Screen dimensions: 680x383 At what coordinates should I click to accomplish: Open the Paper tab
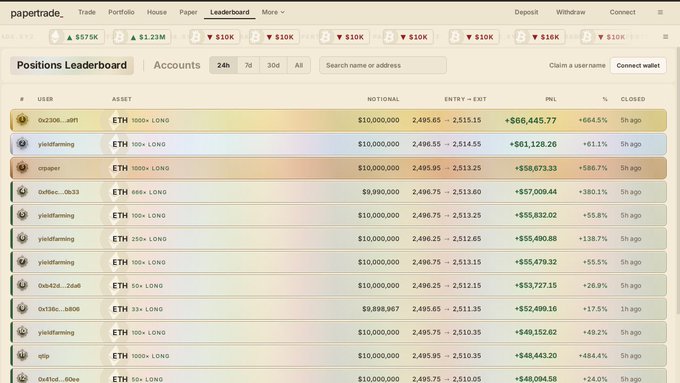188,12
